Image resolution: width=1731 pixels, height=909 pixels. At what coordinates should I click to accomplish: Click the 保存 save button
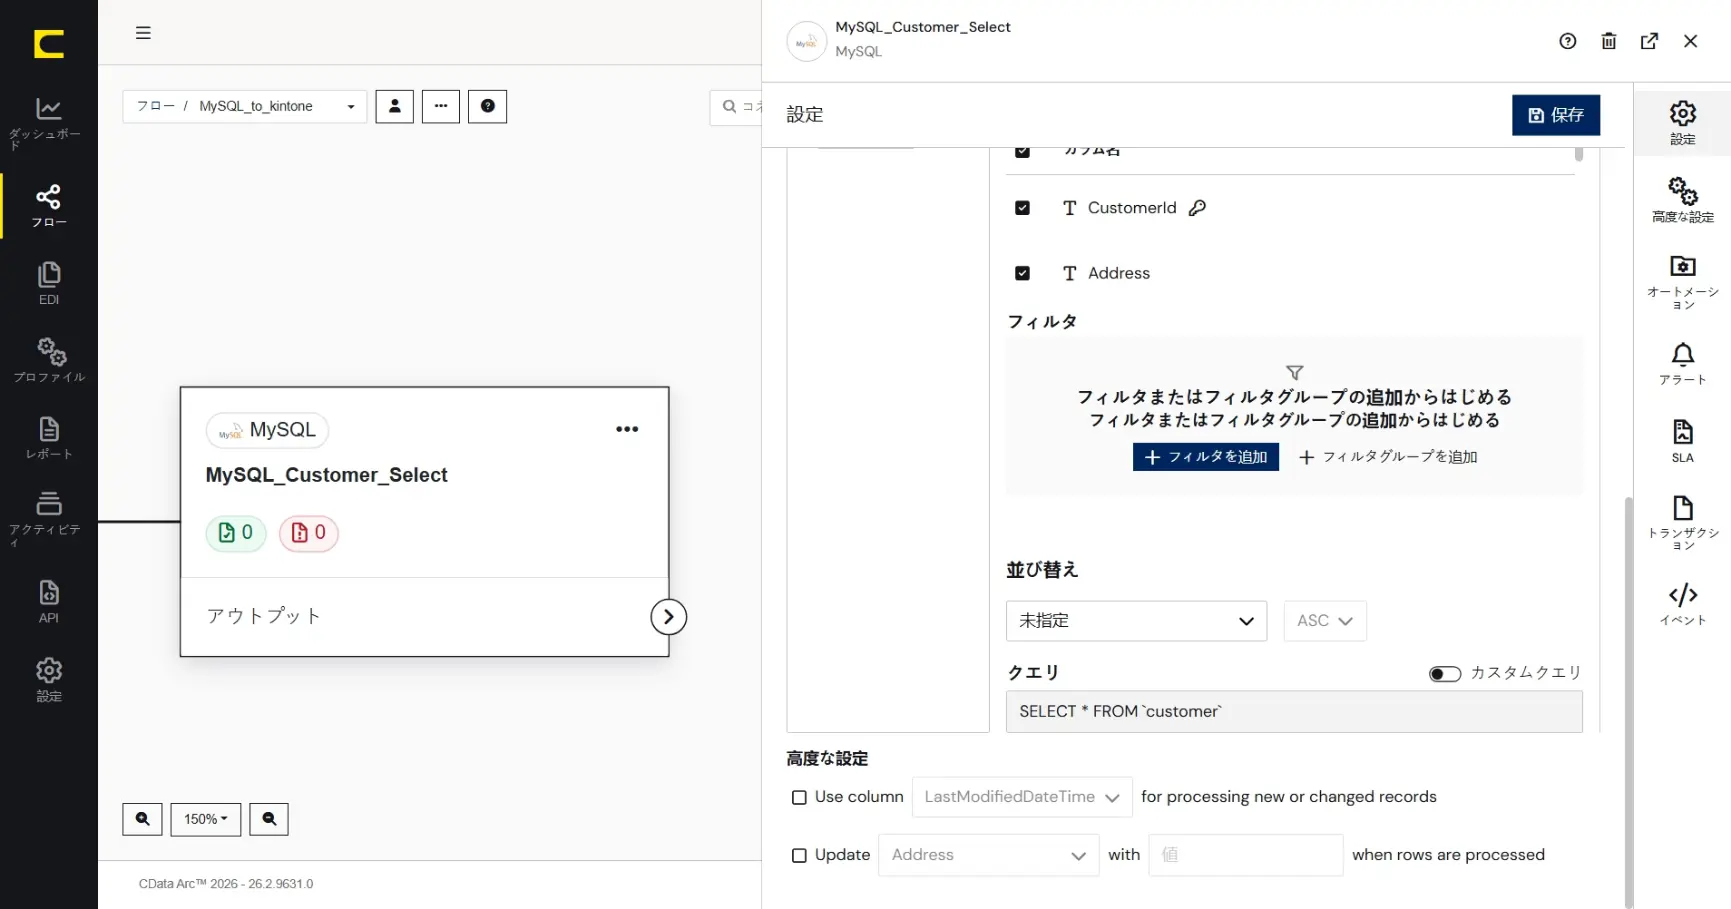(x=1556, y=115)
